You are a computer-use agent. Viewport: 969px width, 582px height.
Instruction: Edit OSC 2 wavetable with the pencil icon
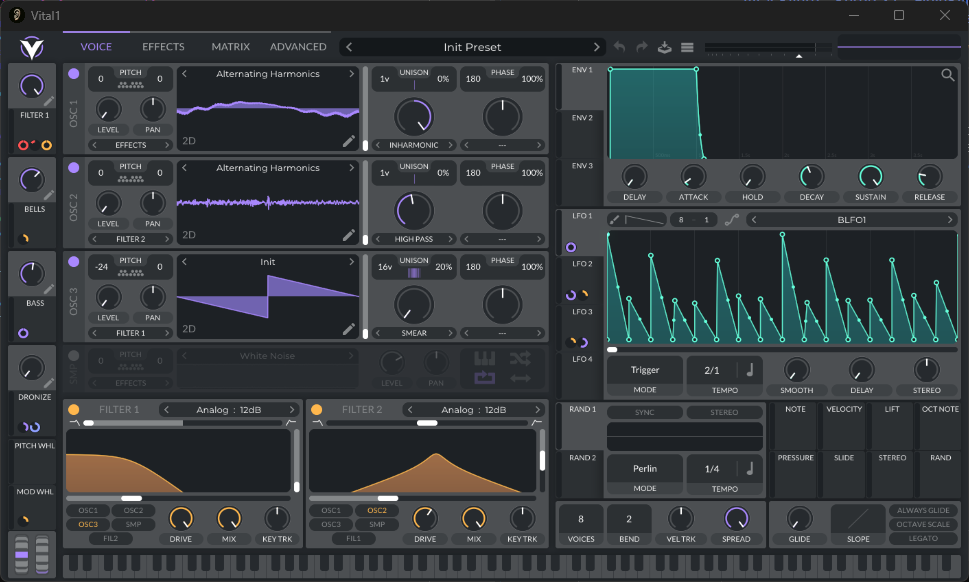click(349, 235)
